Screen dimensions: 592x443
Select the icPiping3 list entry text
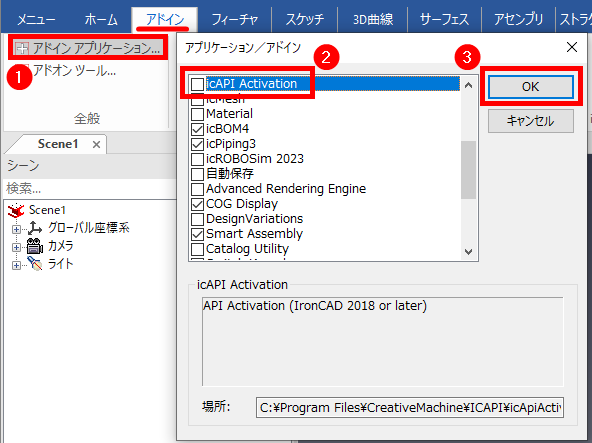pyautogui.click(x=231, y=144)
